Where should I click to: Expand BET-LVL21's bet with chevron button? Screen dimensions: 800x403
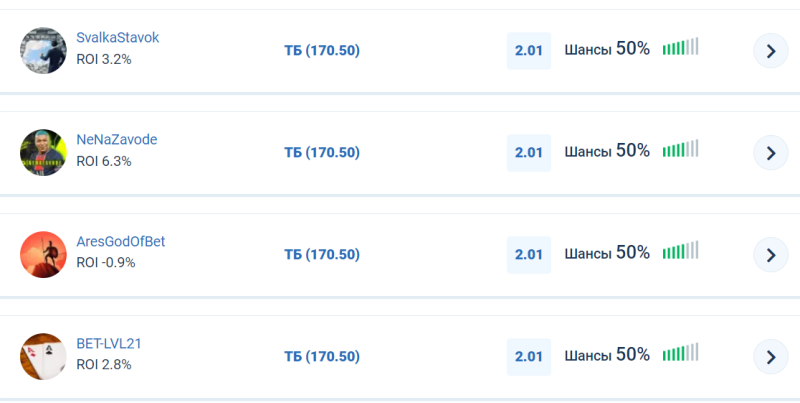click(770, 357)
